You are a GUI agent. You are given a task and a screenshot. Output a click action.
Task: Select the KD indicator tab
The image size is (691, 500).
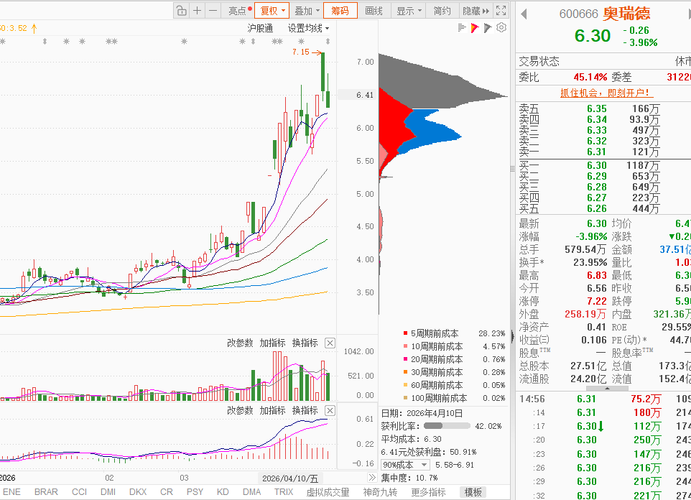pyautogui.click(x=223, y=492)
